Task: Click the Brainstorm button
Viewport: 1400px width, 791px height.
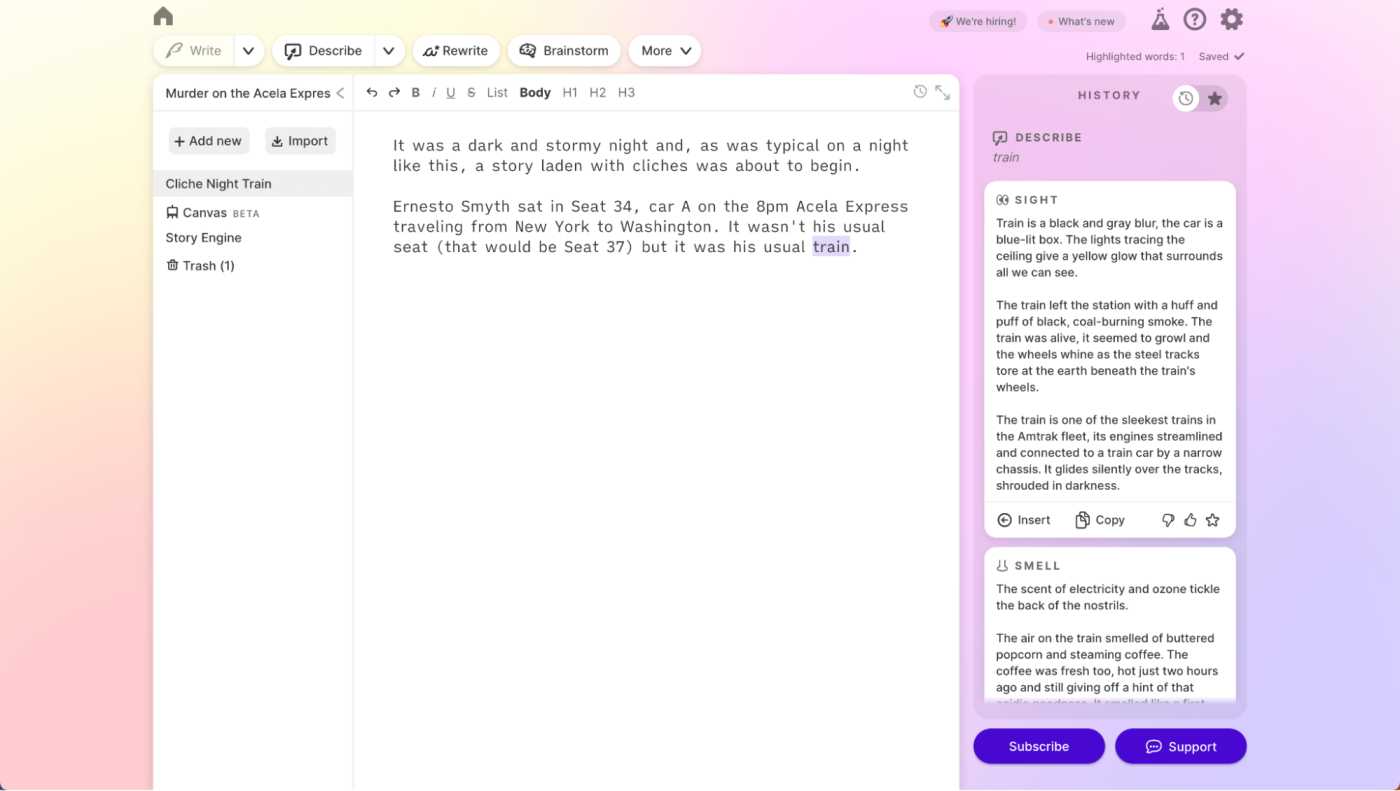Action: coord(564,51)
